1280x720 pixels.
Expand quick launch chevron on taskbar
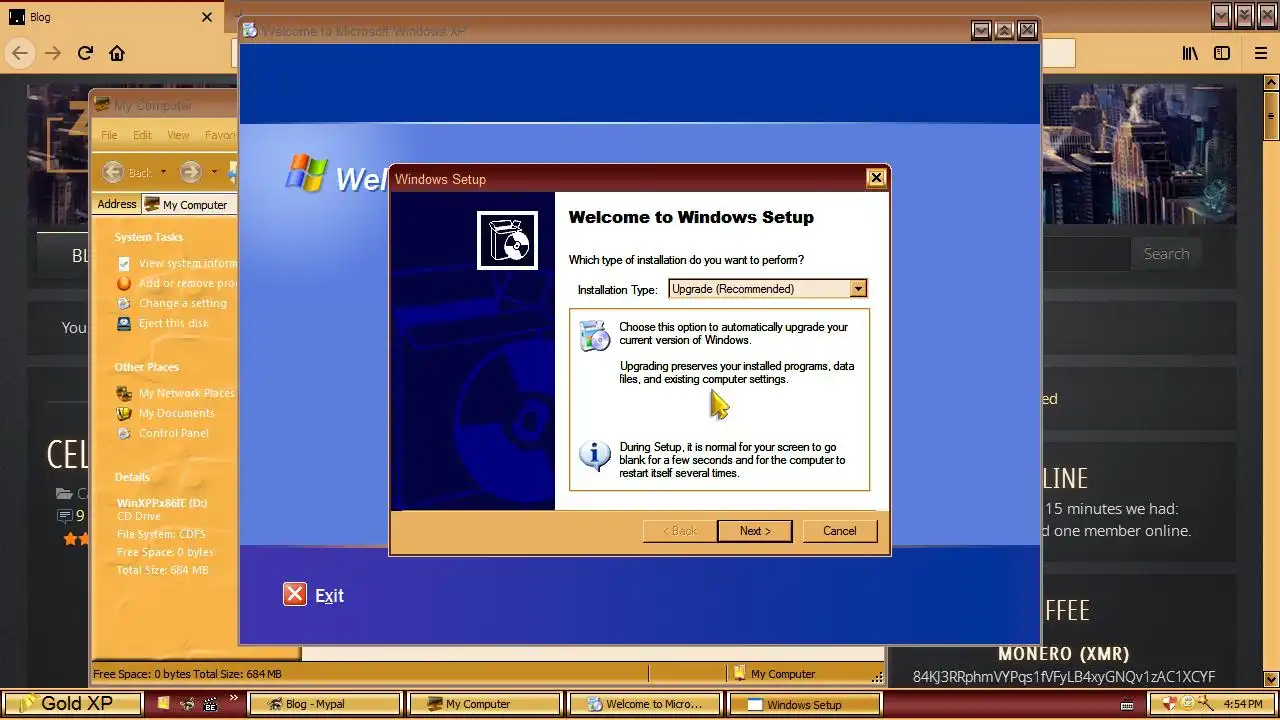tap(234, 698)
